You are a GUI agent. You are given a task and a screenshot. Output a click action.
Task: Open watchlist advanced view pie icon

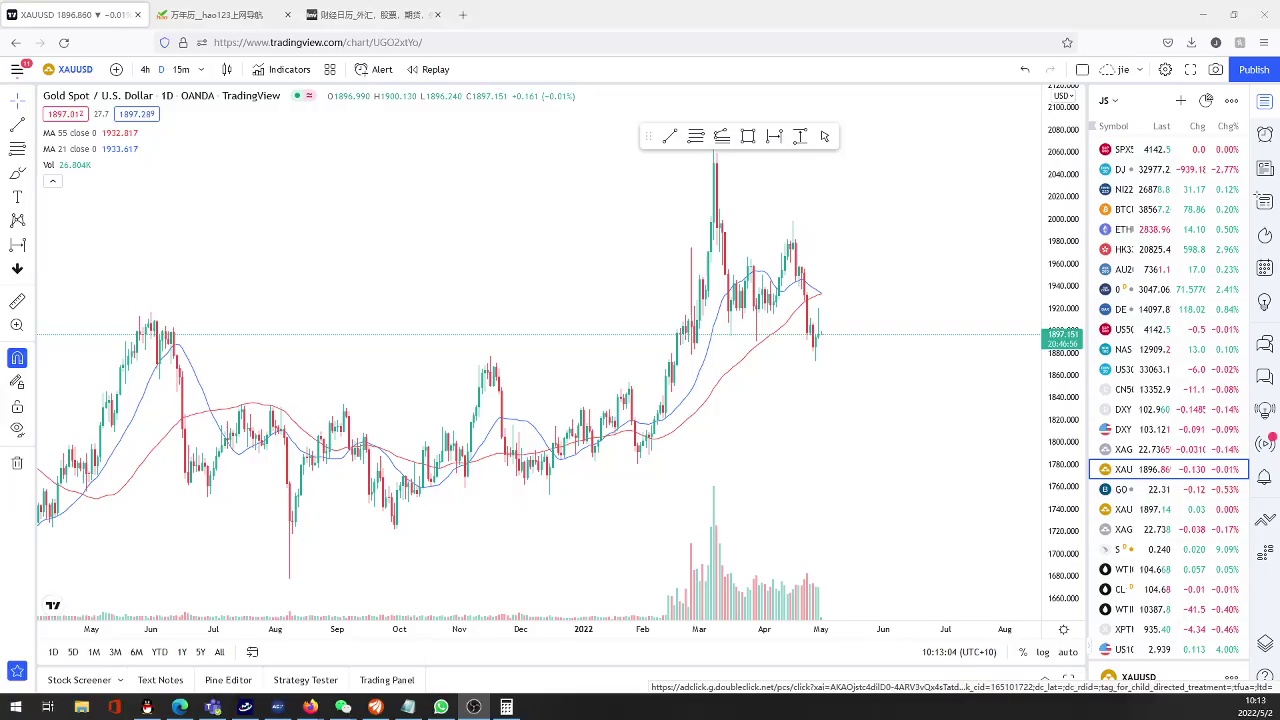1206,101
